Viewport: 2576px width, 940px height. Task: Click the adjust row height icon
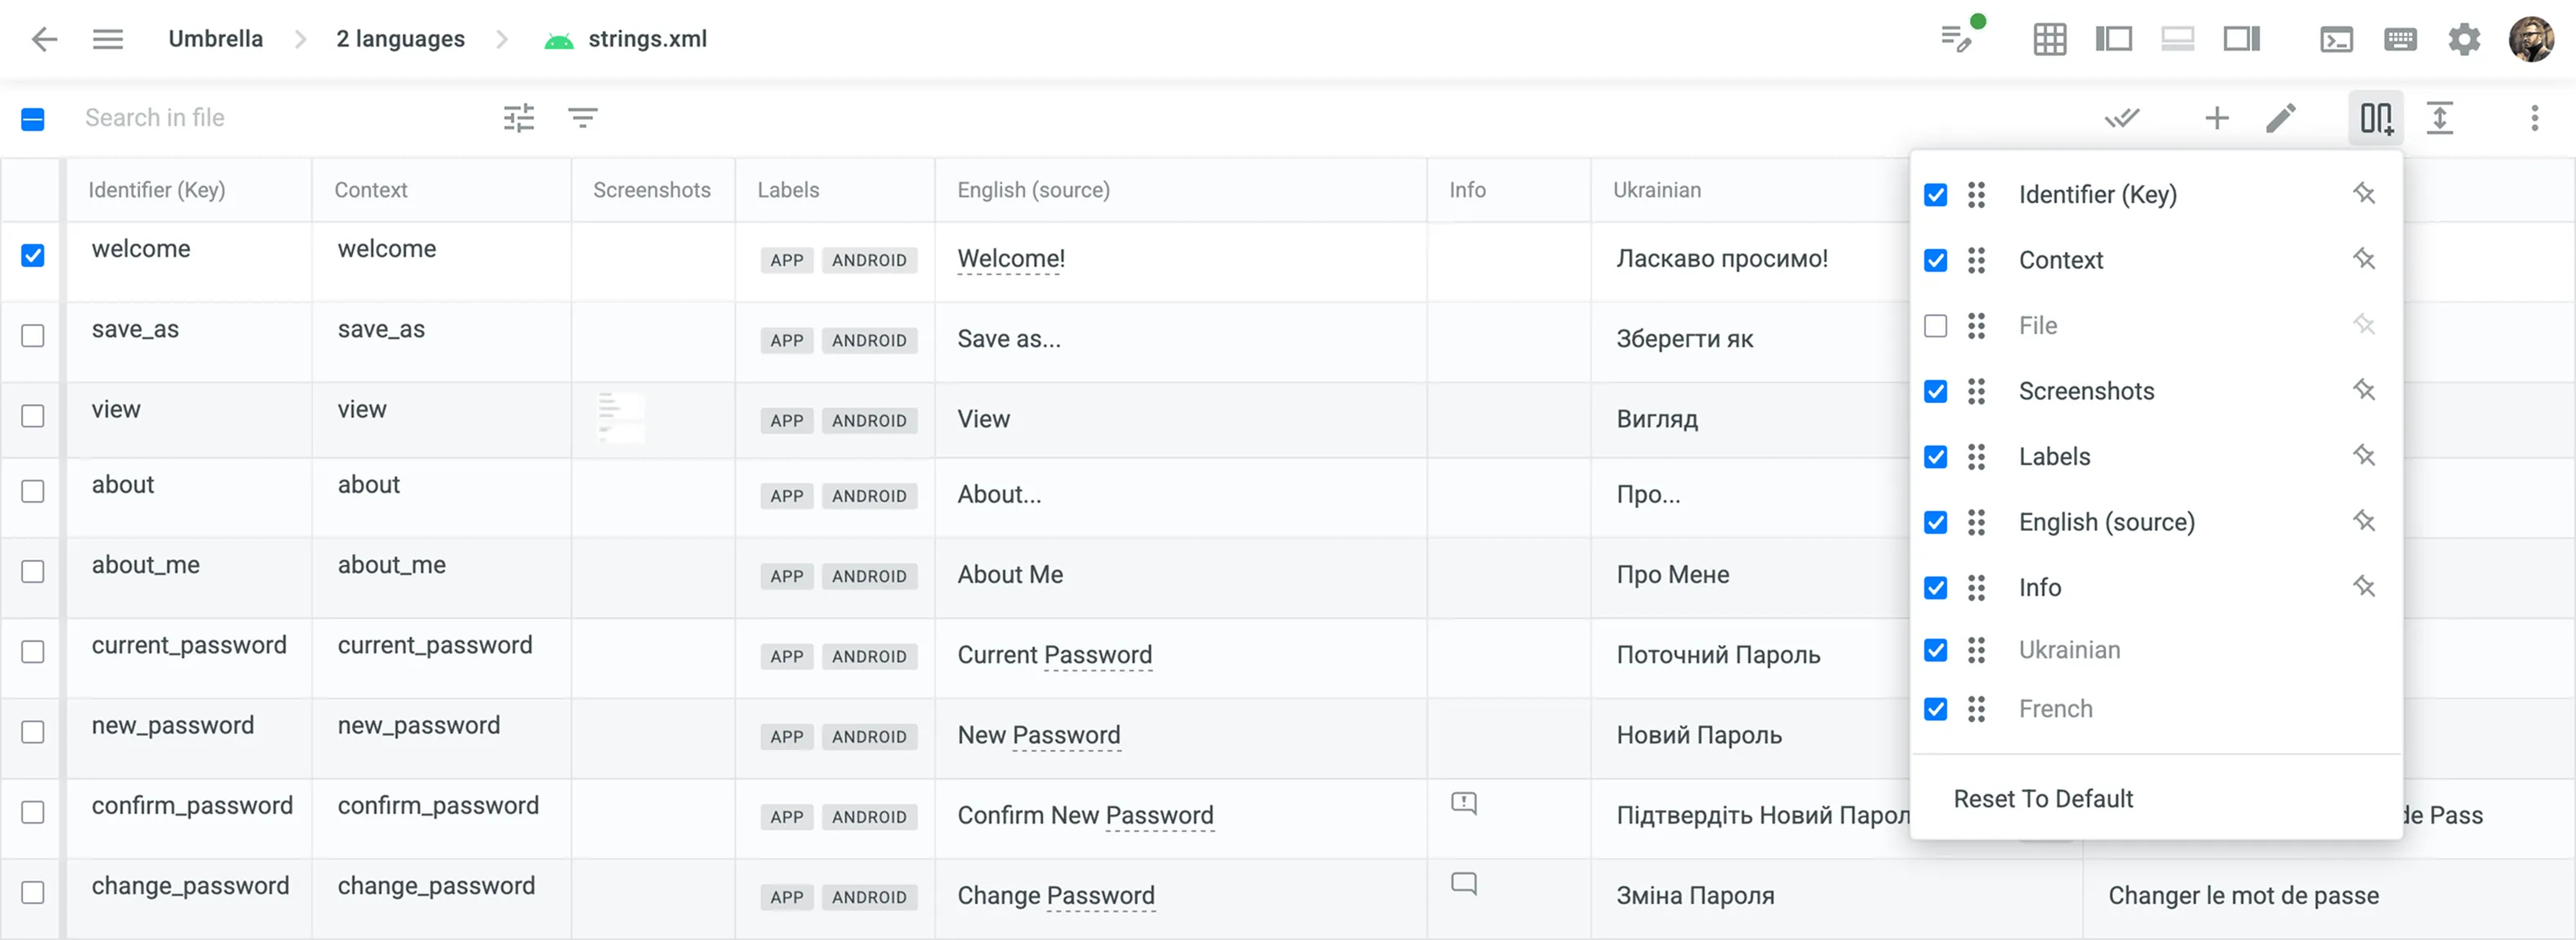pyautogui.click(x=2441, y=117)
